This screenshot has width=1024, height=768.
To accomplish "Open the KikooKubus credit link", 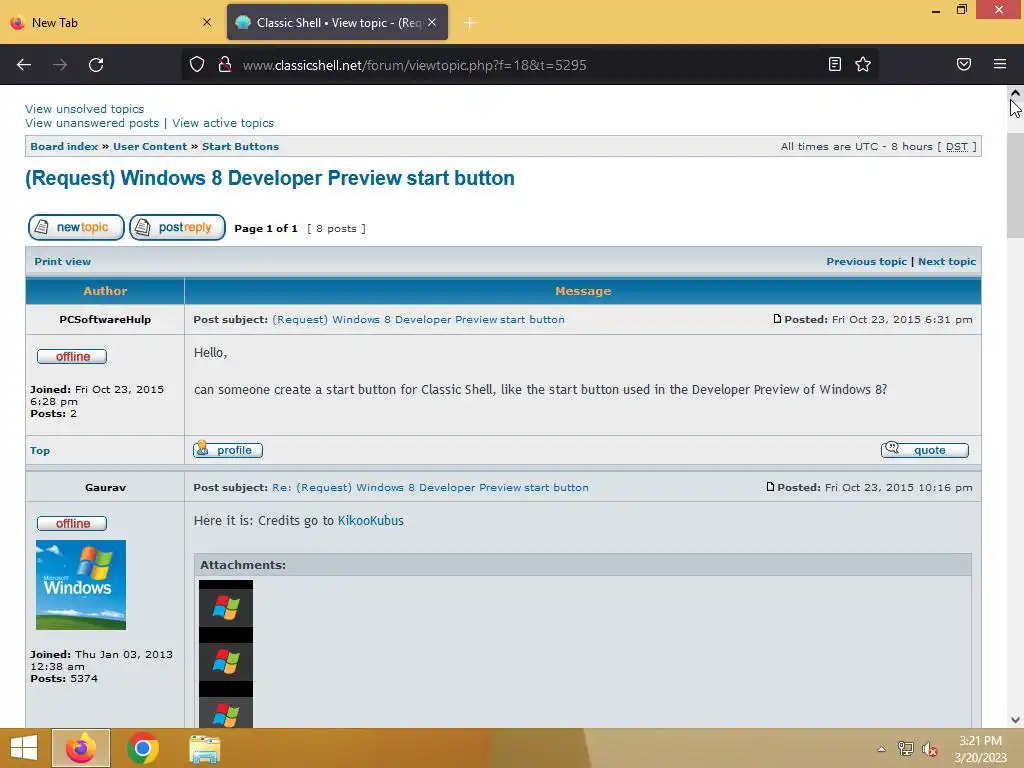I will (x=371, y=520).
